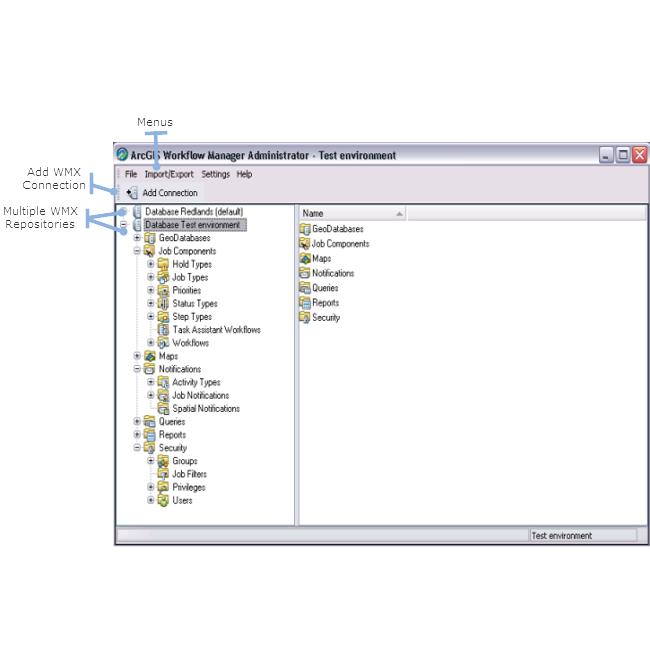Image resolution: width=650 pixels, height=650 pixels.
Task: Select the Job Filters label
Action: pos(189,474)
